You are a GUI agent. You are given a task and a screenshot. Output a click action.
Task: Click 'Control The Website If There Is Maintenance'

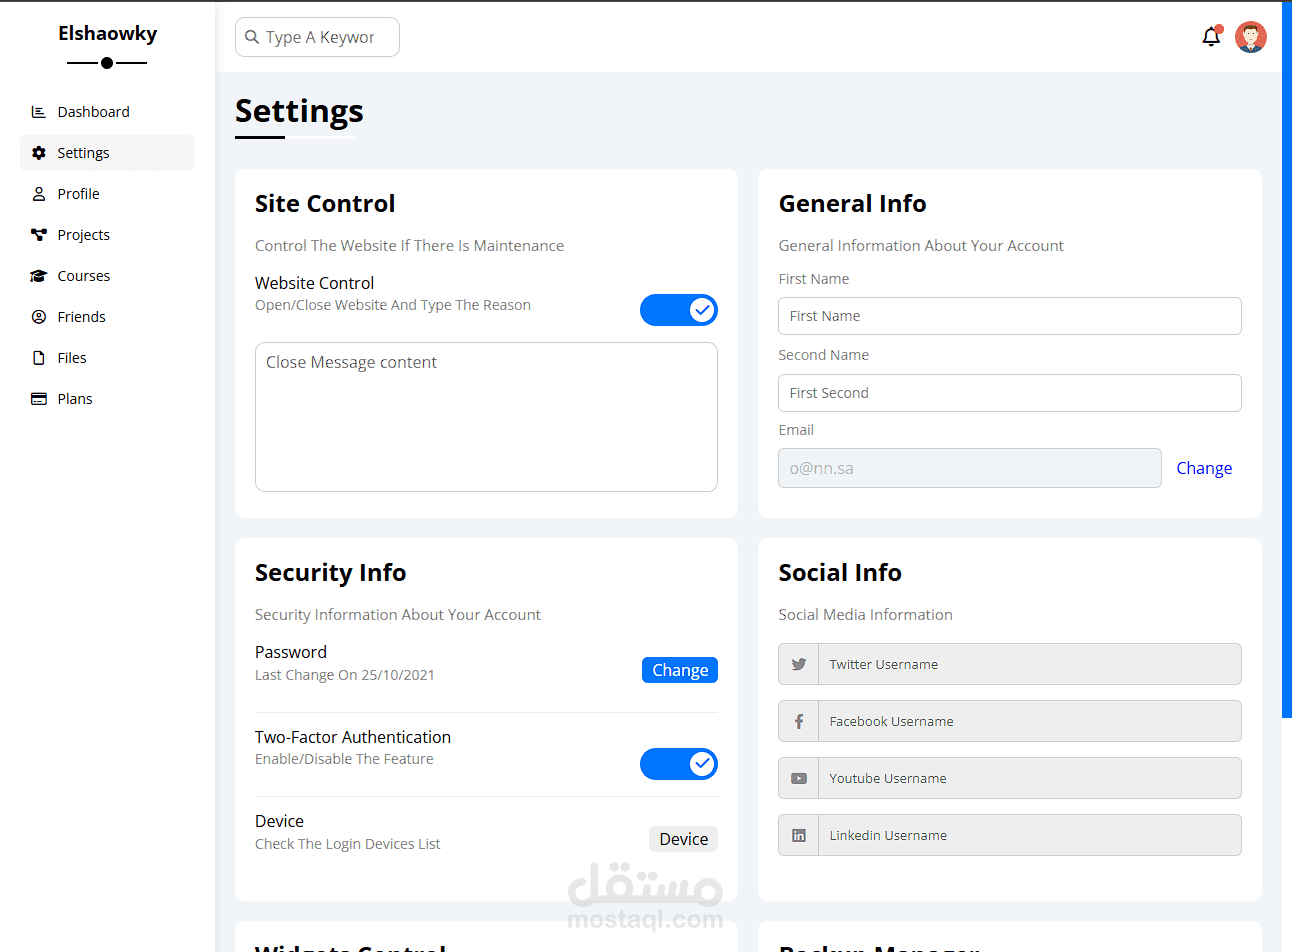pyautogui.click(x=409, y=246)
